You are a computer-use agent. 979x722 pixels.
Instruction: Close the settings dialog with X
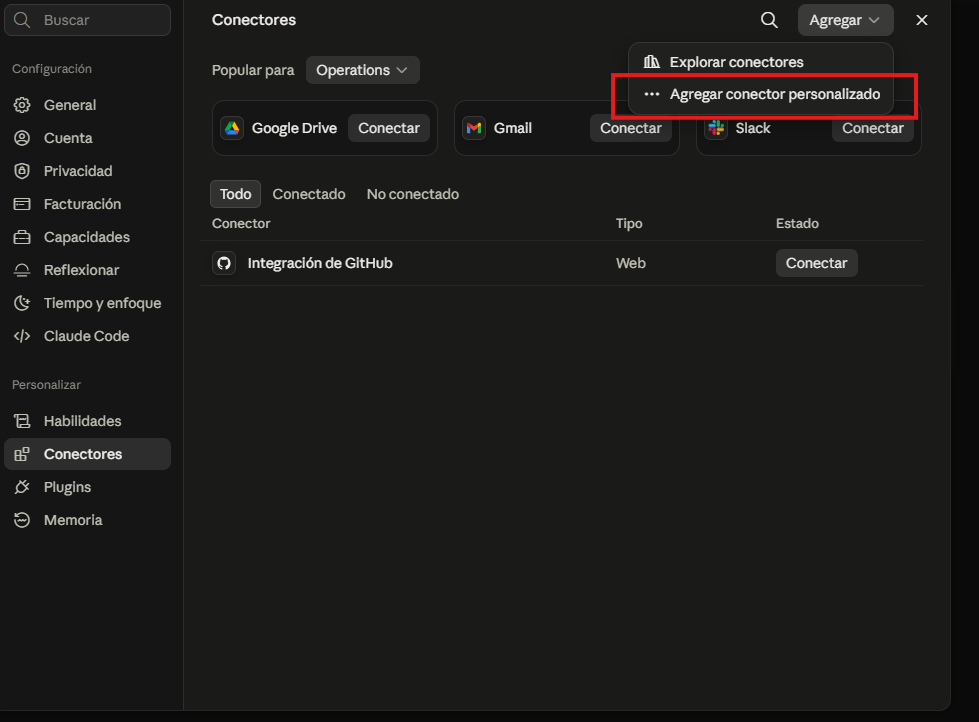click(922, 20)
